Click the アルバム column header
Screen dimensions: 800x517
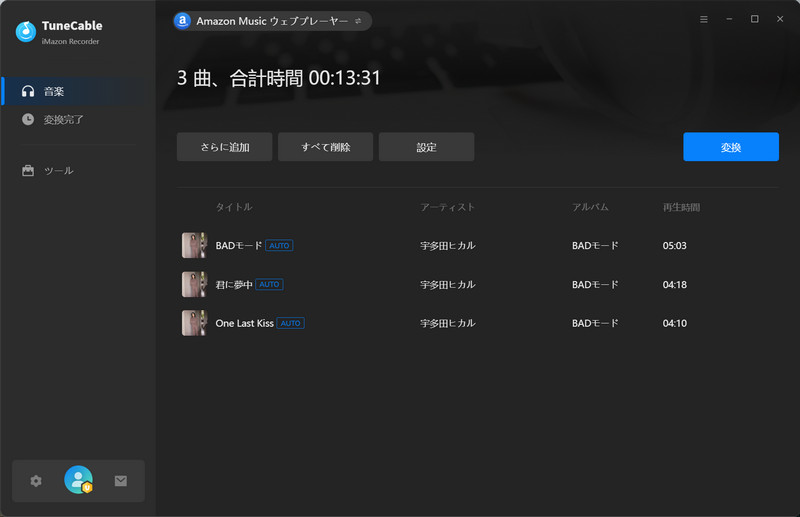click(590, 207)
